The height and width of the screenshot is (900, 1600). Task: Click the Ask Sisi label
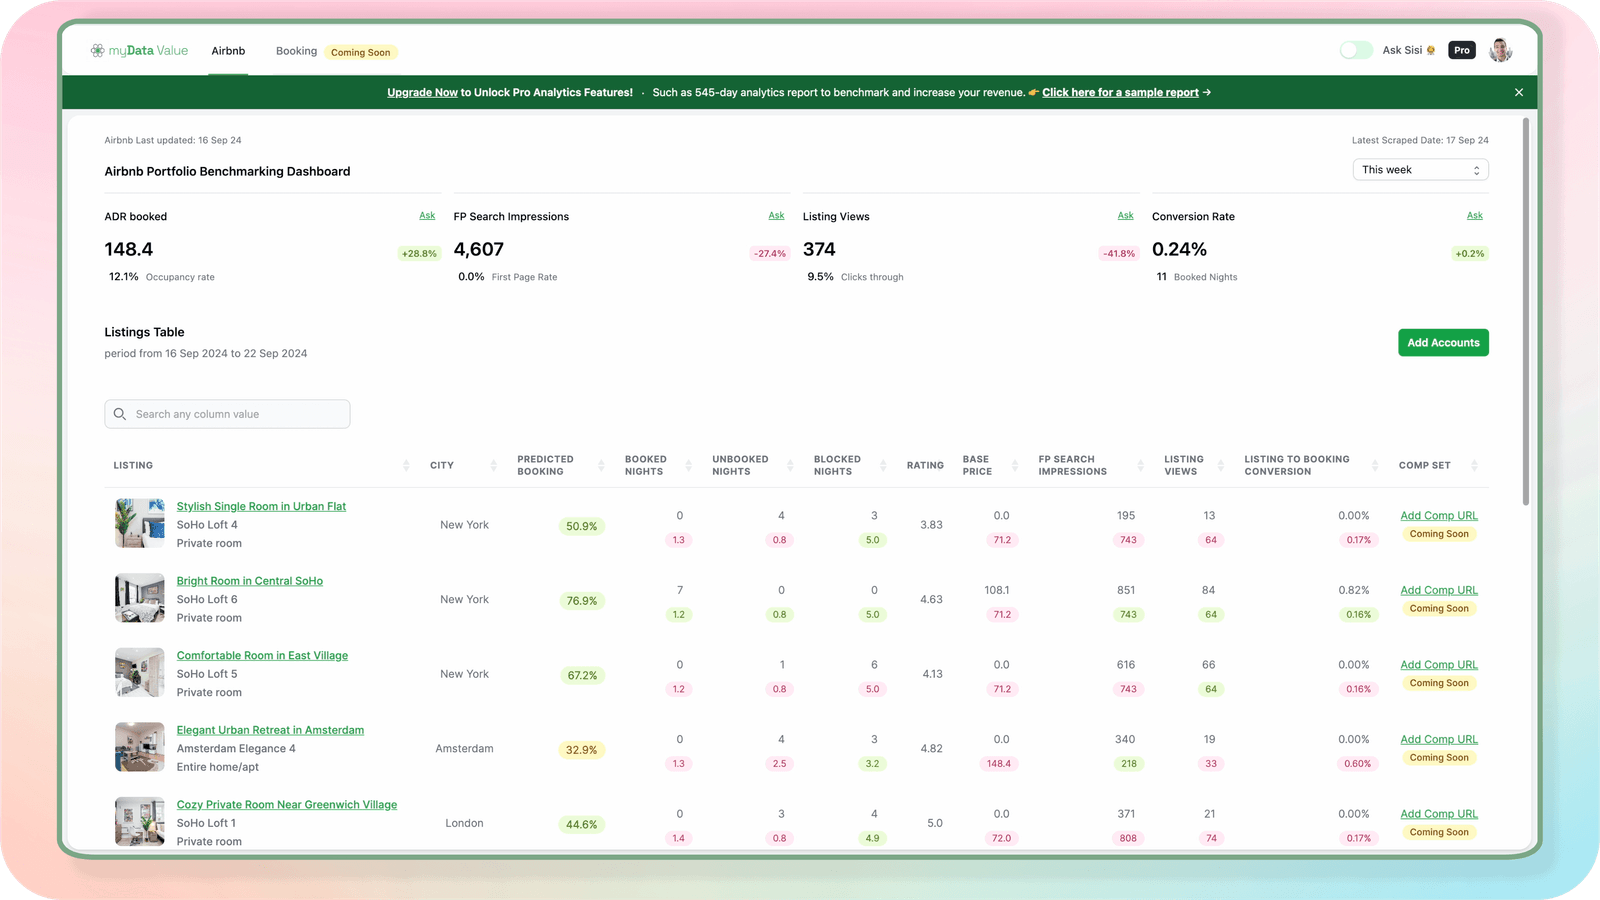1402,50
